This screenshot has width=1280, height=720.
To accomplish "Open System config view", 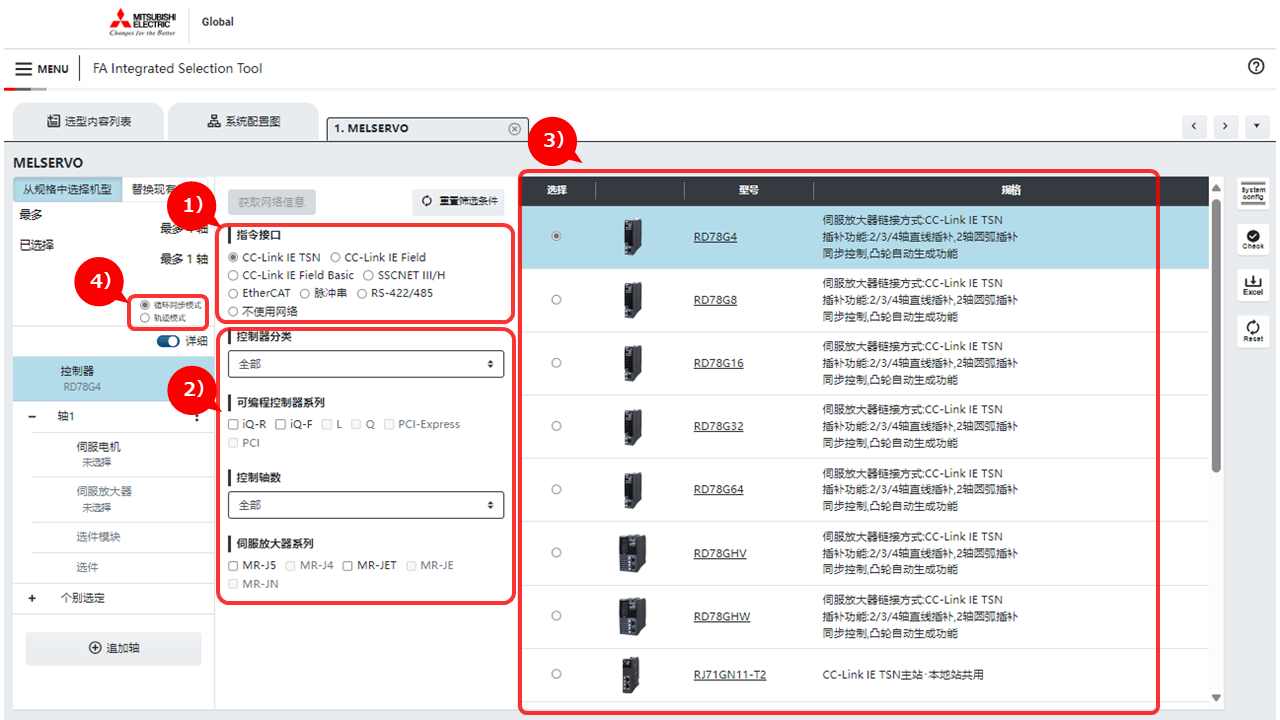I will (1253, 193).
